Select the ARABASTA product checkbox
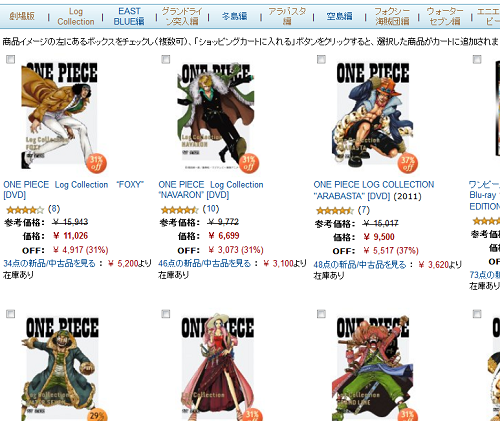Viewport: 500px width, 421px height. coord(321,59)
